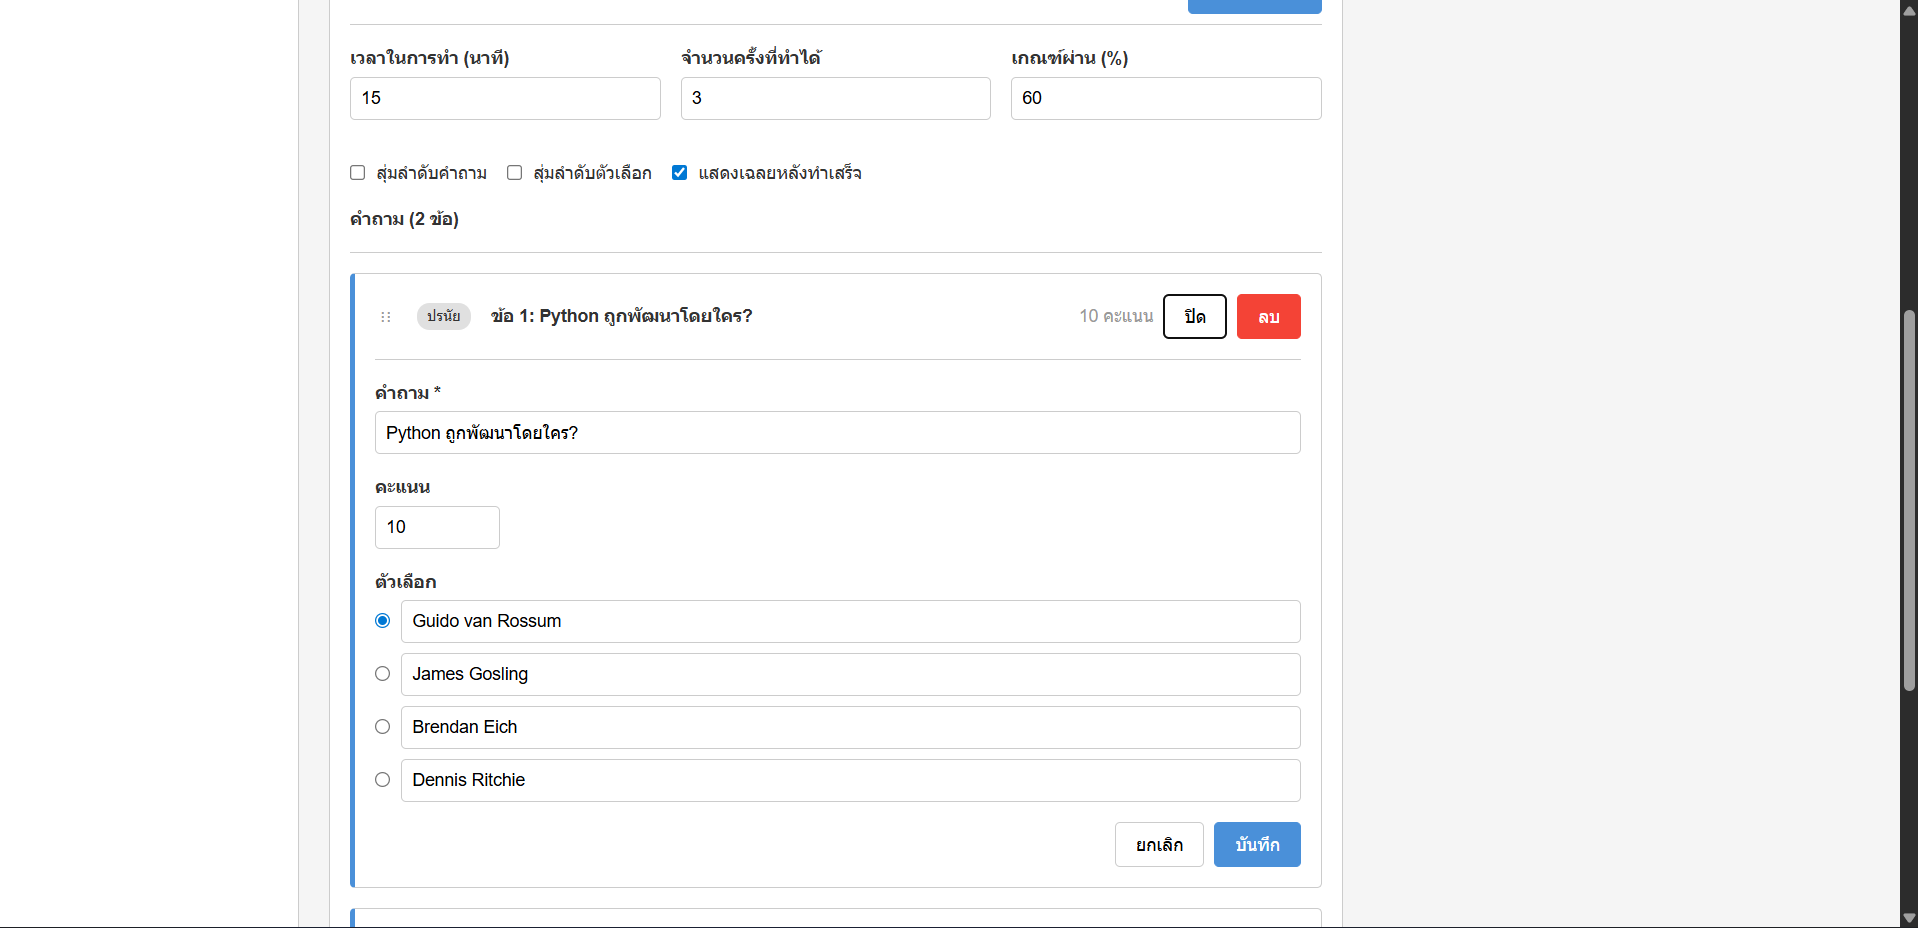1918x928 pixels.
Task: Click the scrollbar down arrow
Action: [x=1909, y=918]
